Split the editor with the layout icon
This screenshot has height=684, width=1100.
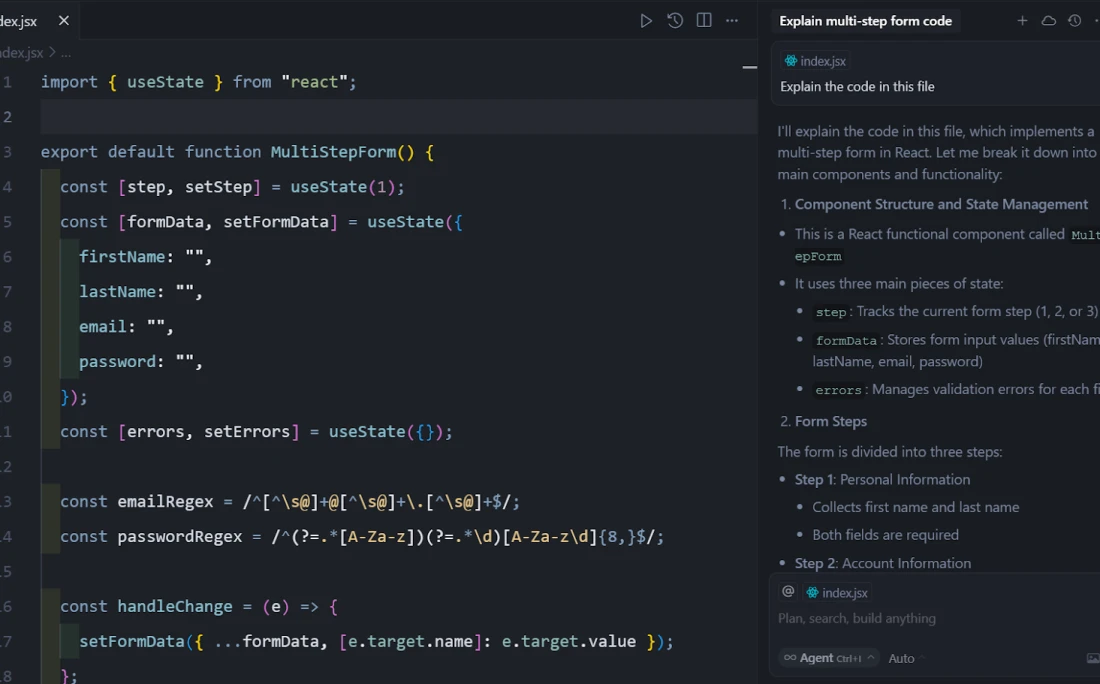704,21
